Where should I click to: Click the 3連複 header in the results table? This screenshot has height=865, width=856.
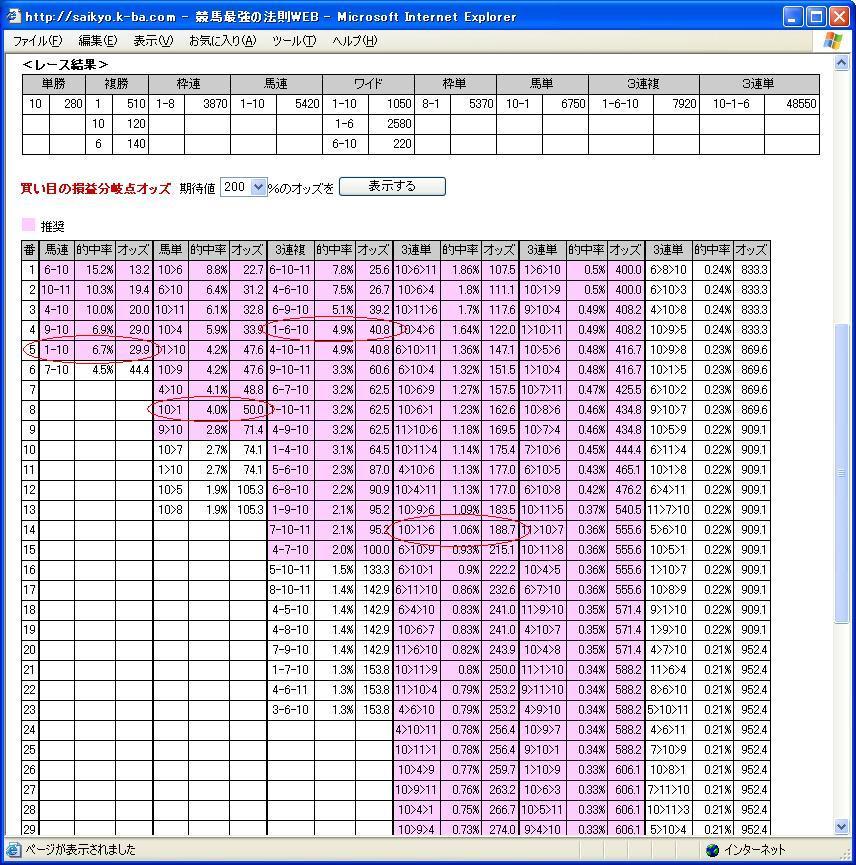644,84
